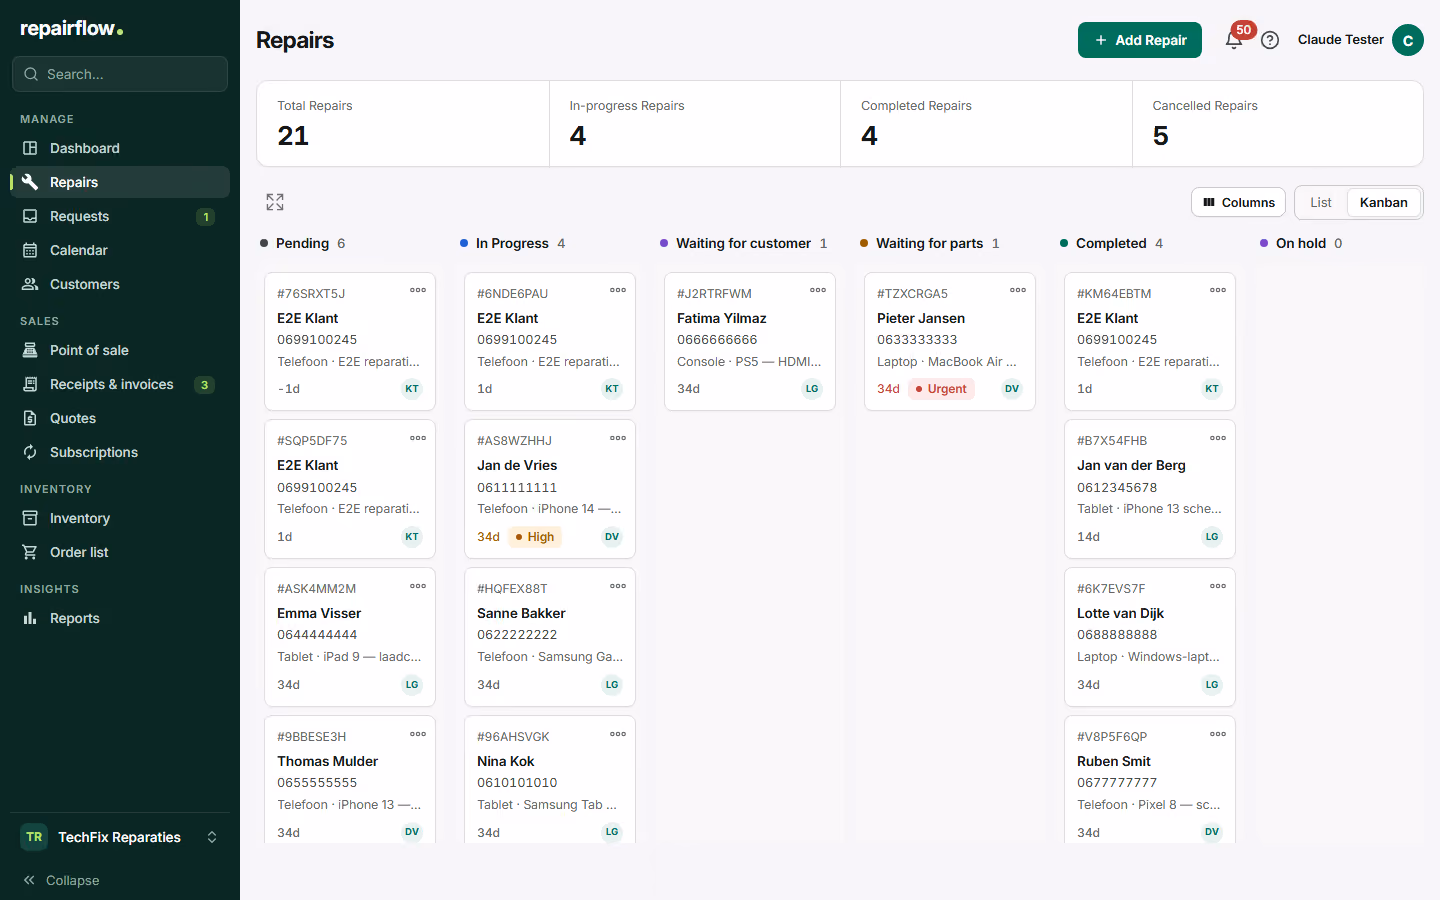
Task: Click the High priority badge
Action: (535, 537)
